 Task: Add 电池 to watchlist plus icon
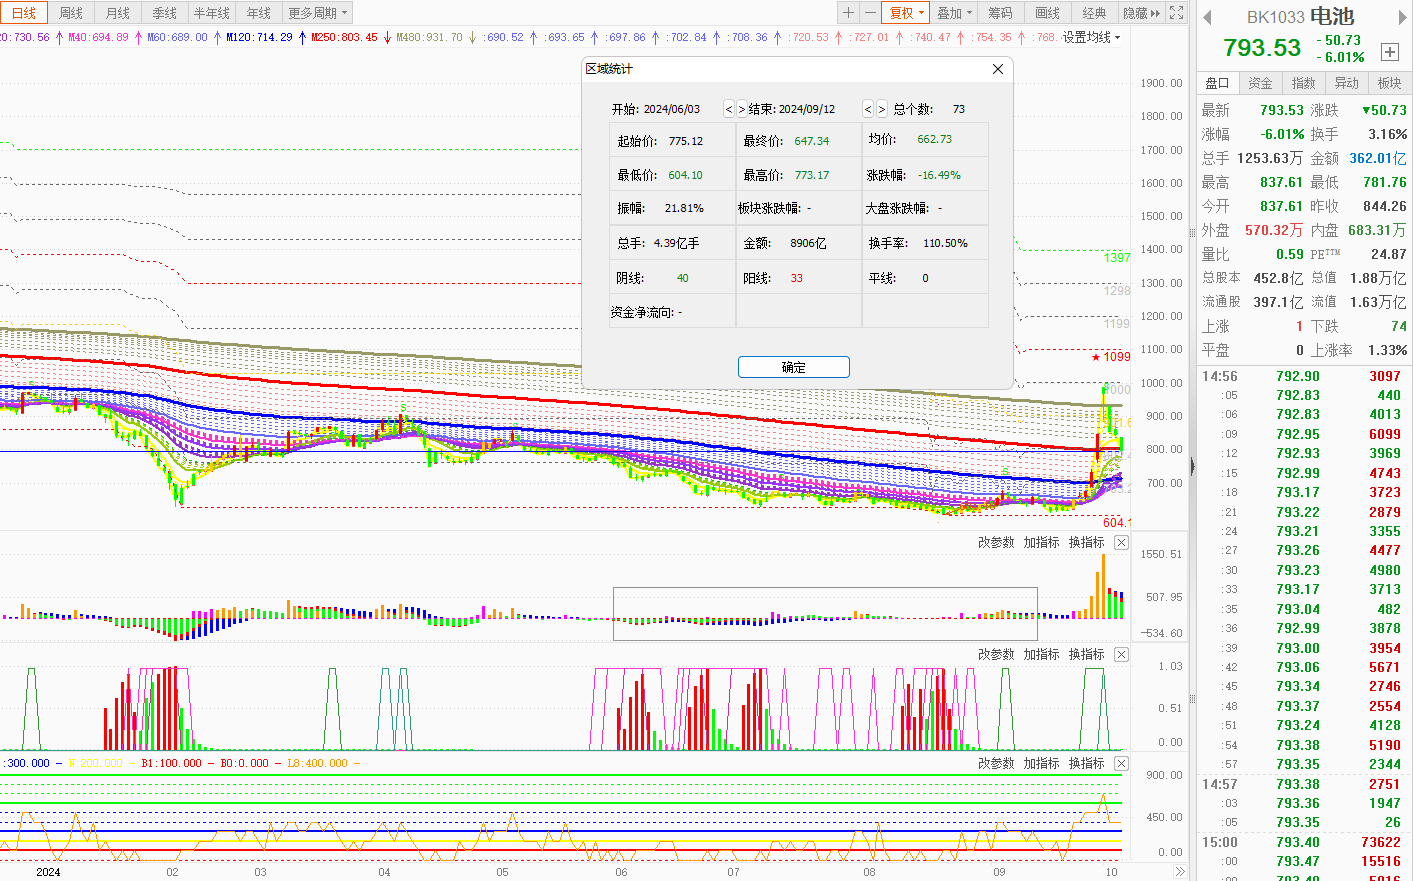pos(1389,52)
